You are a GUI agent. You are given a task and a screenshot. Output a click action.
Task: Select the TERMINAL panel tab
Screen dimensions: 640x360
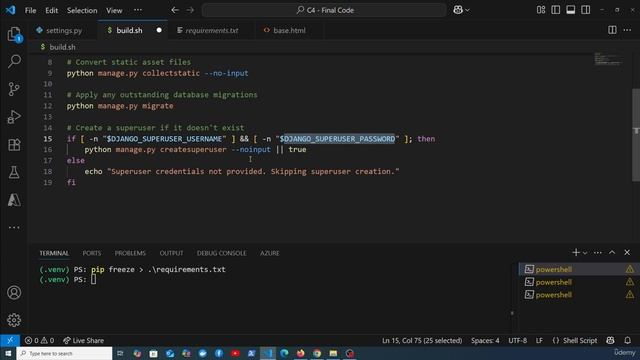tap(54, 253)
